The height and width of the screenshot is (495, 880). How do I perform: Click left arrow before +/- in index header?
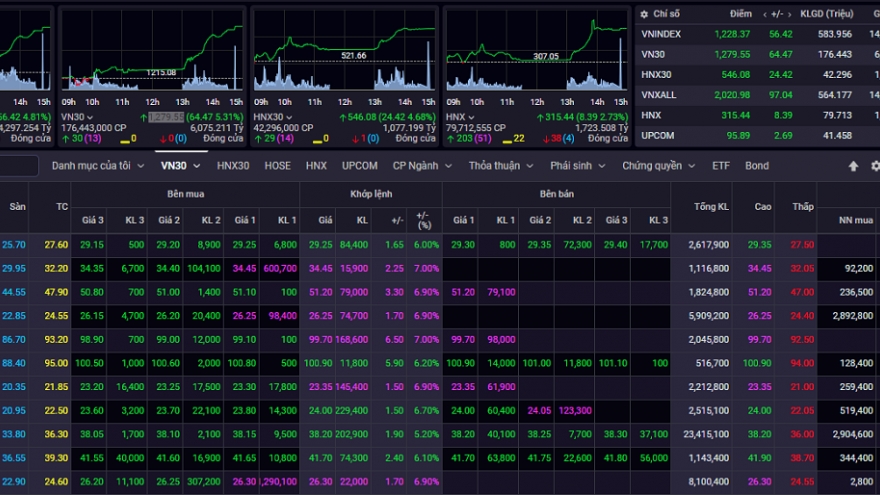(x=765, y=14)
